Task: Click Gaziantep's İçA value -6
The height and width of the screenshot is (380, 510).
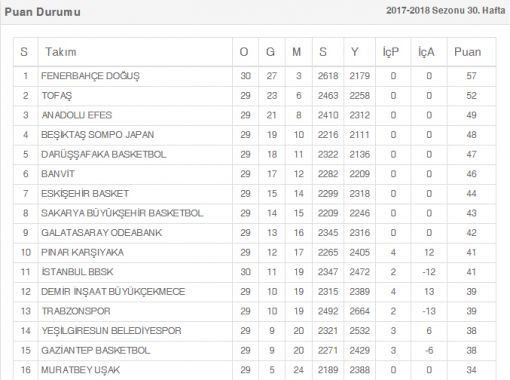Action: click(429, 350)
